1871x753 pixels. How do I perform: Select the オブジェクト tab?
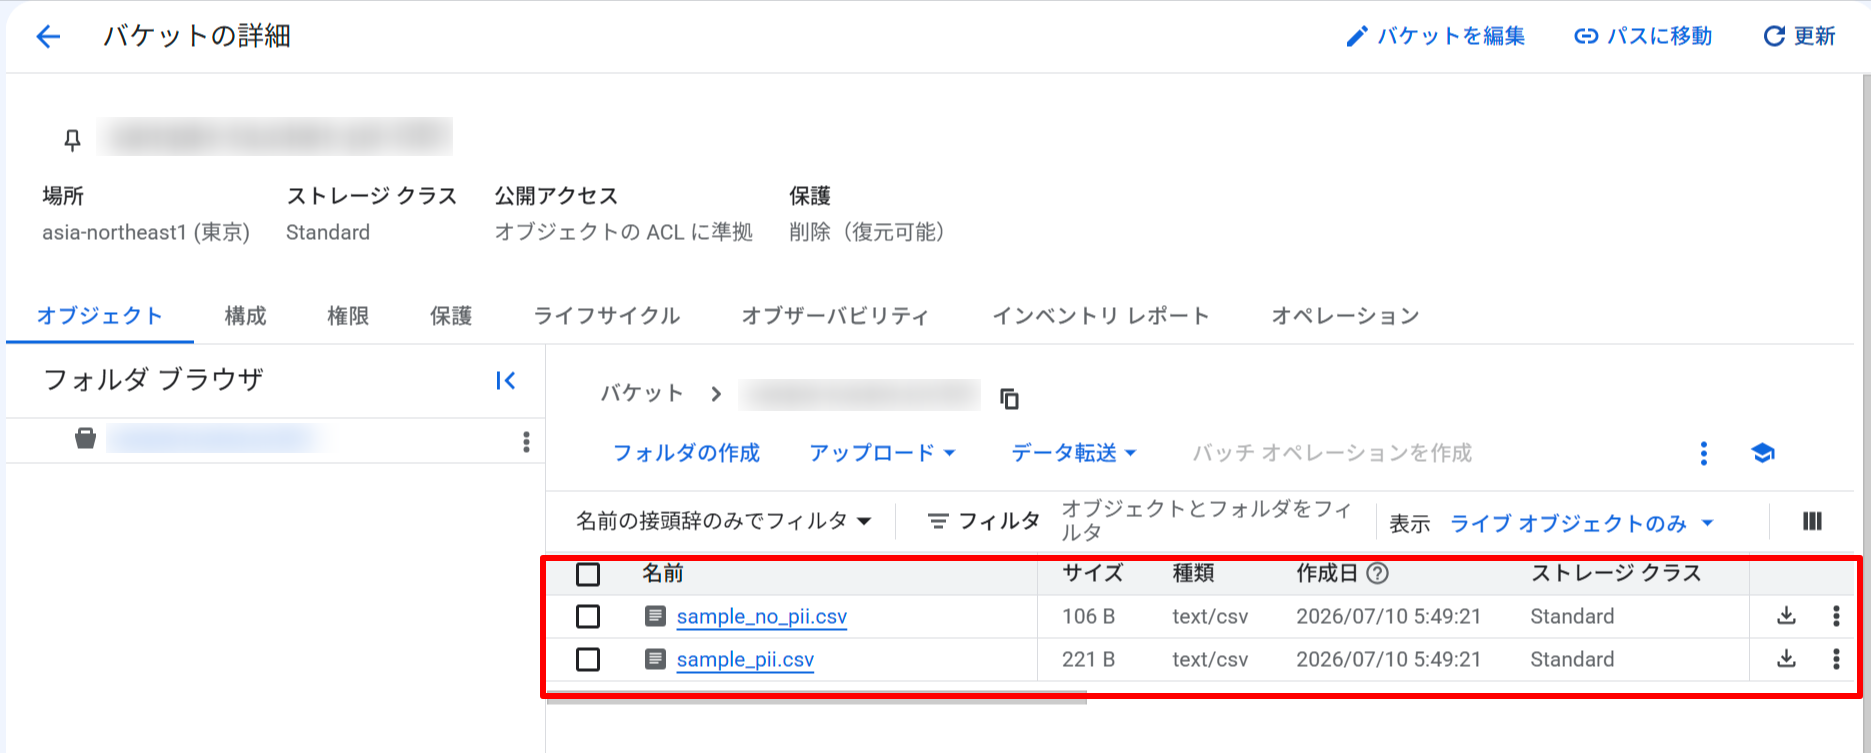point(100,316)
